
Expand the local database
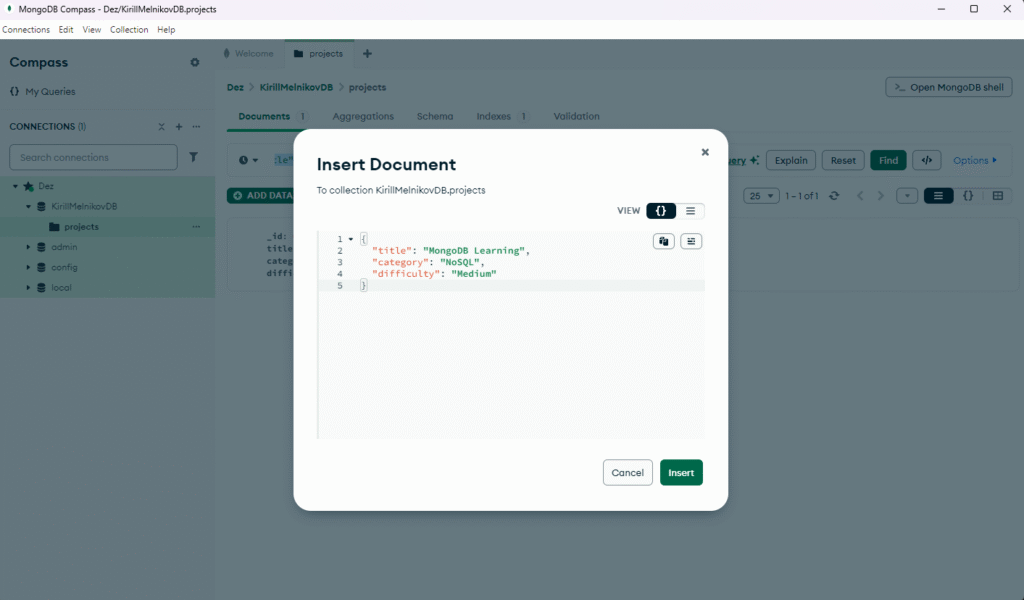pyautogui.click(x=28, y=287)
